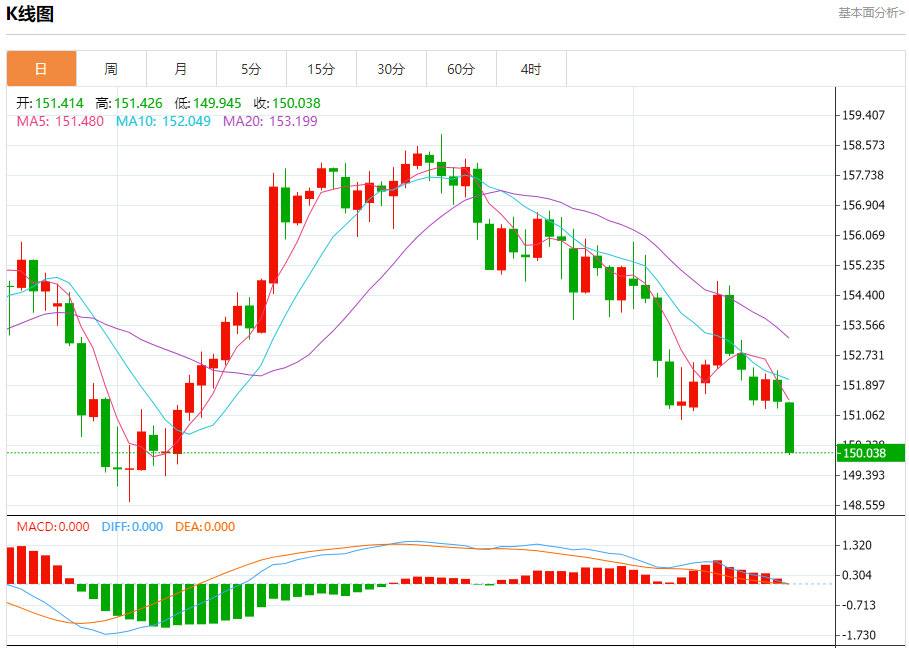Select the 日 daily chart tab
Image resolution: width=909 pixels, height=648 pixels.
[41, 69]
